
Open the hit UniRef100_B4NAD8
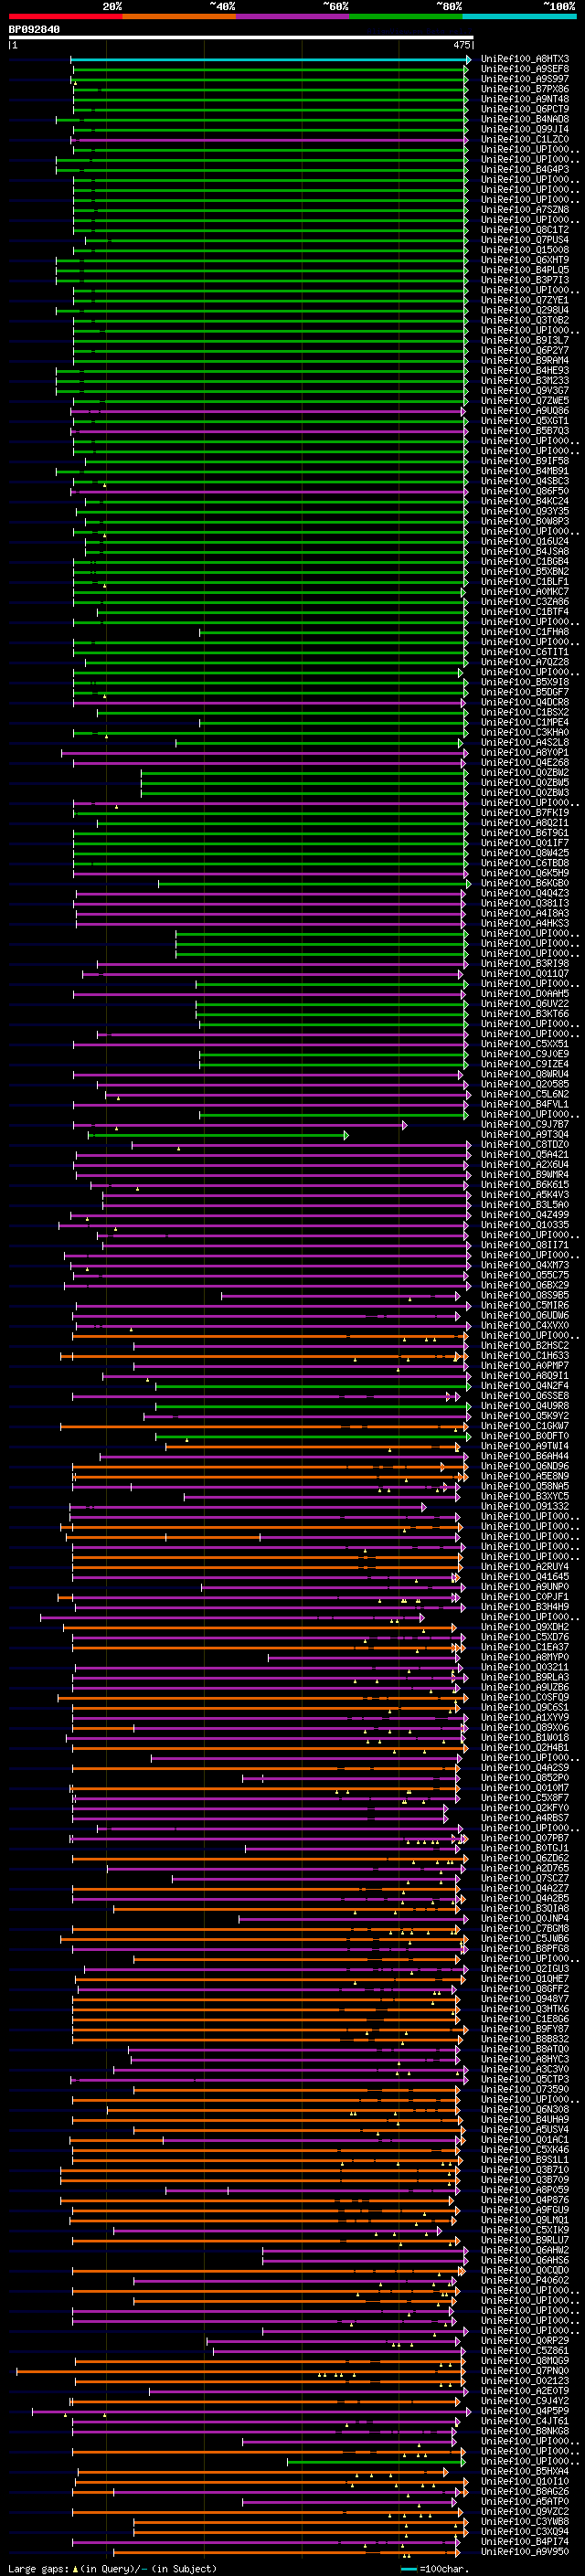click(525, 120)
